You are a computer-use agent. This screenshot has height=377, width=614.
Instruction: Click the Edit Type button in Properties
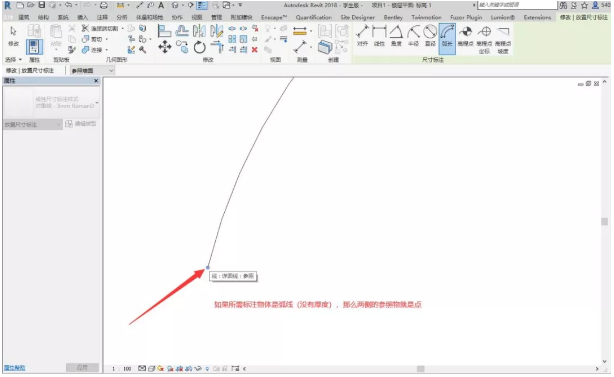coord(81,124)
